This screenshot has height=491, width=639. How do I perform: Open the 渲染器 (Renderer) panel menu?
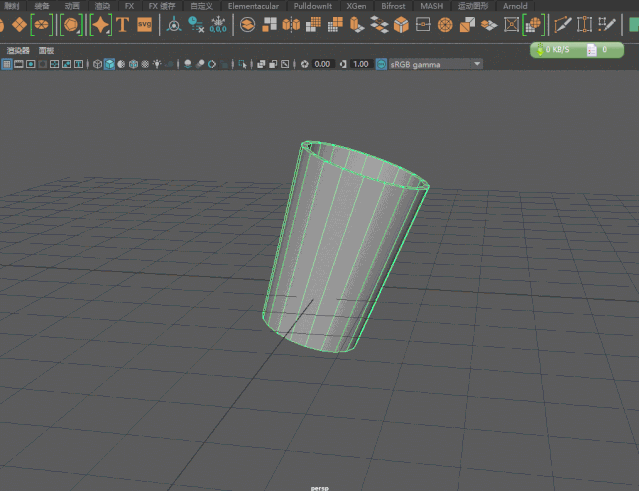(x=17, y=50)
